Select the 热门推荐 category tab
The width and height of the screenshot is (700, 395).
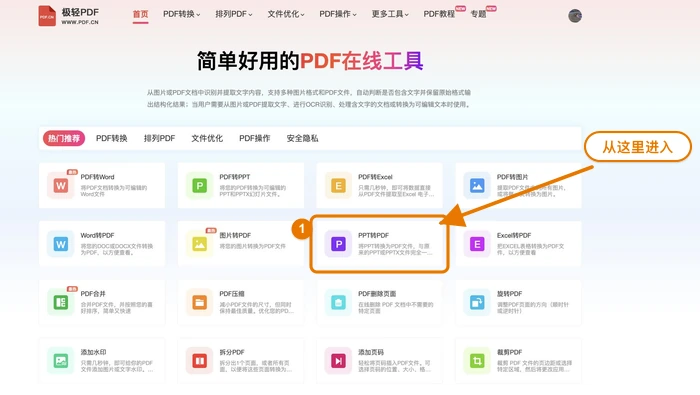[x=64, y=138]
